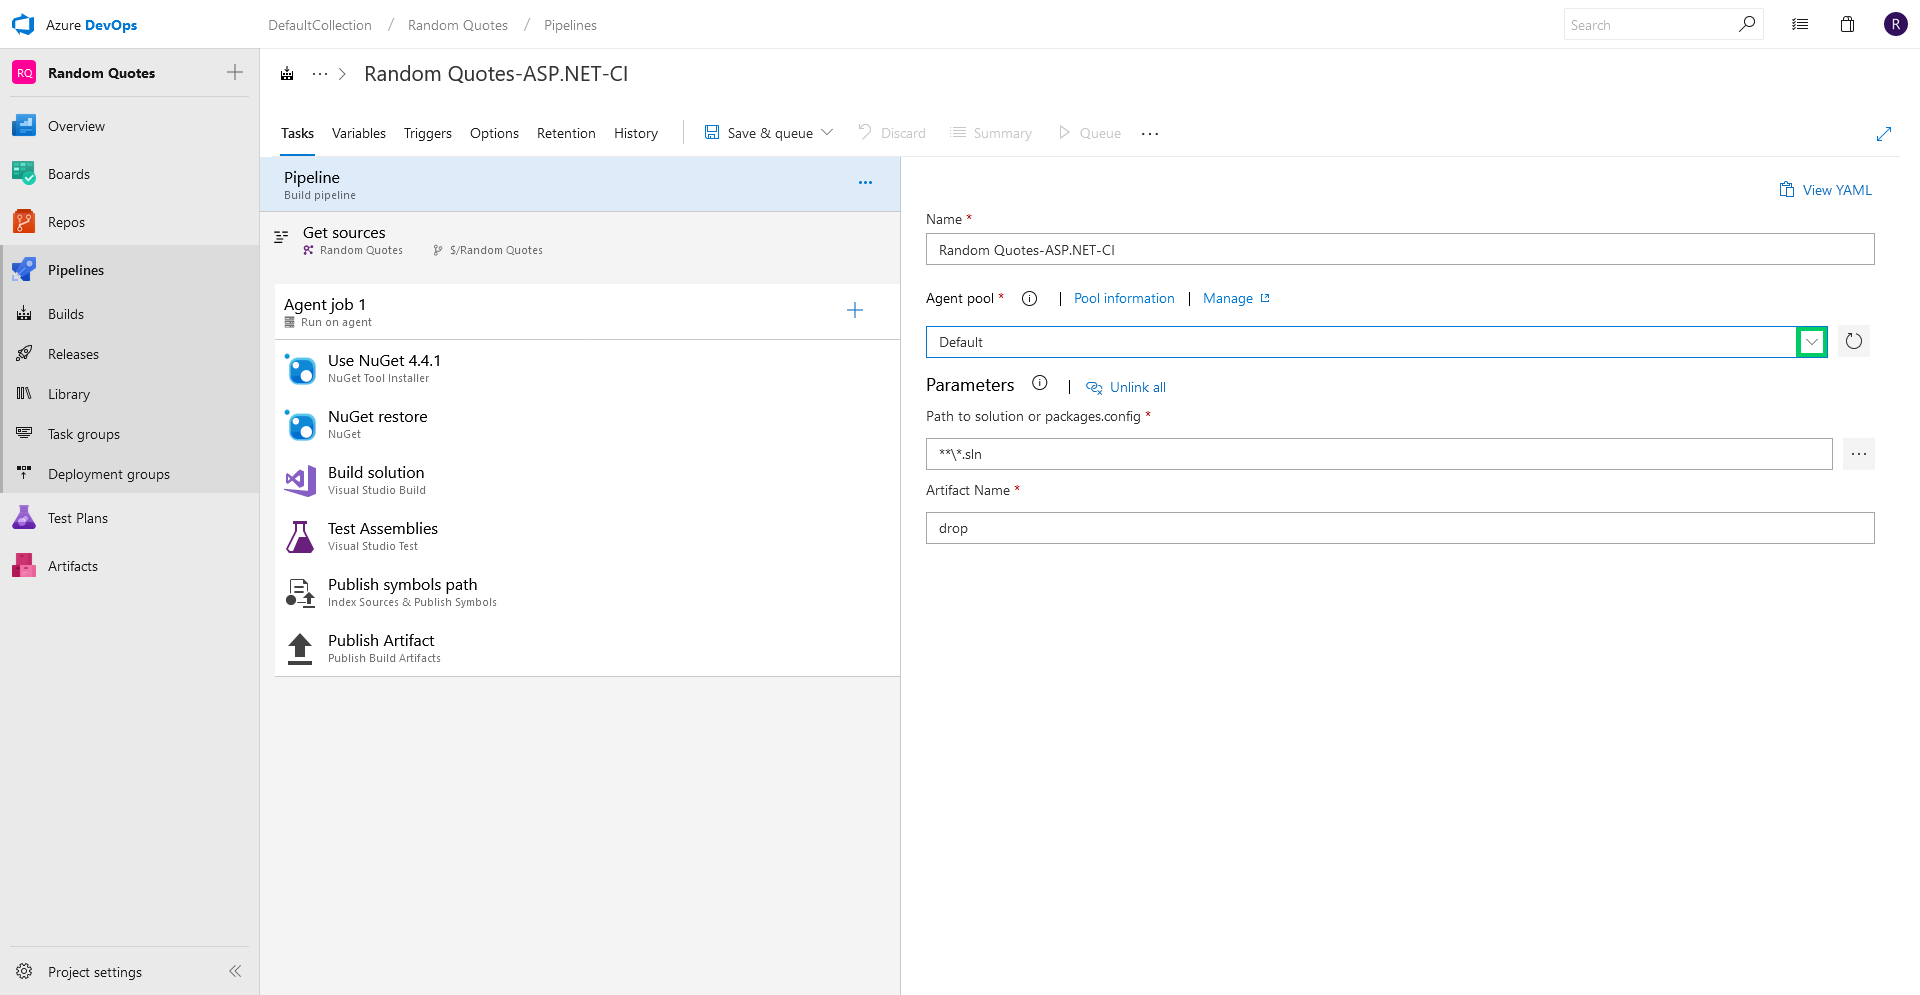The image size is (1920, 995).
Task: Select the Test Assemblies task
Action: (587, 536)
